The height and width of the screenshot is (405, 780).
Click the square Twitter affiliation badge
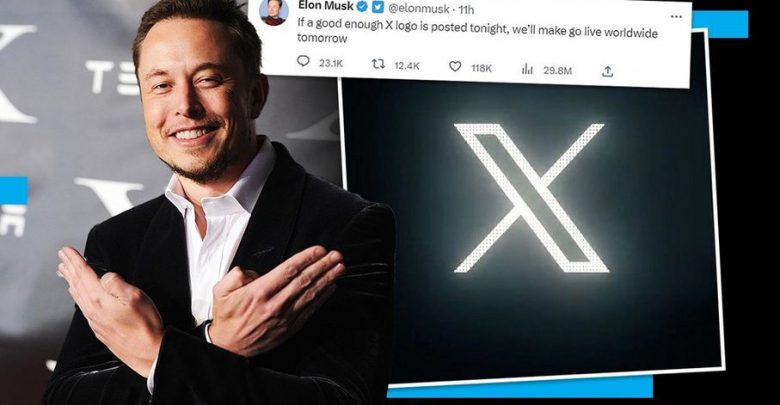[x=378, y=7]
